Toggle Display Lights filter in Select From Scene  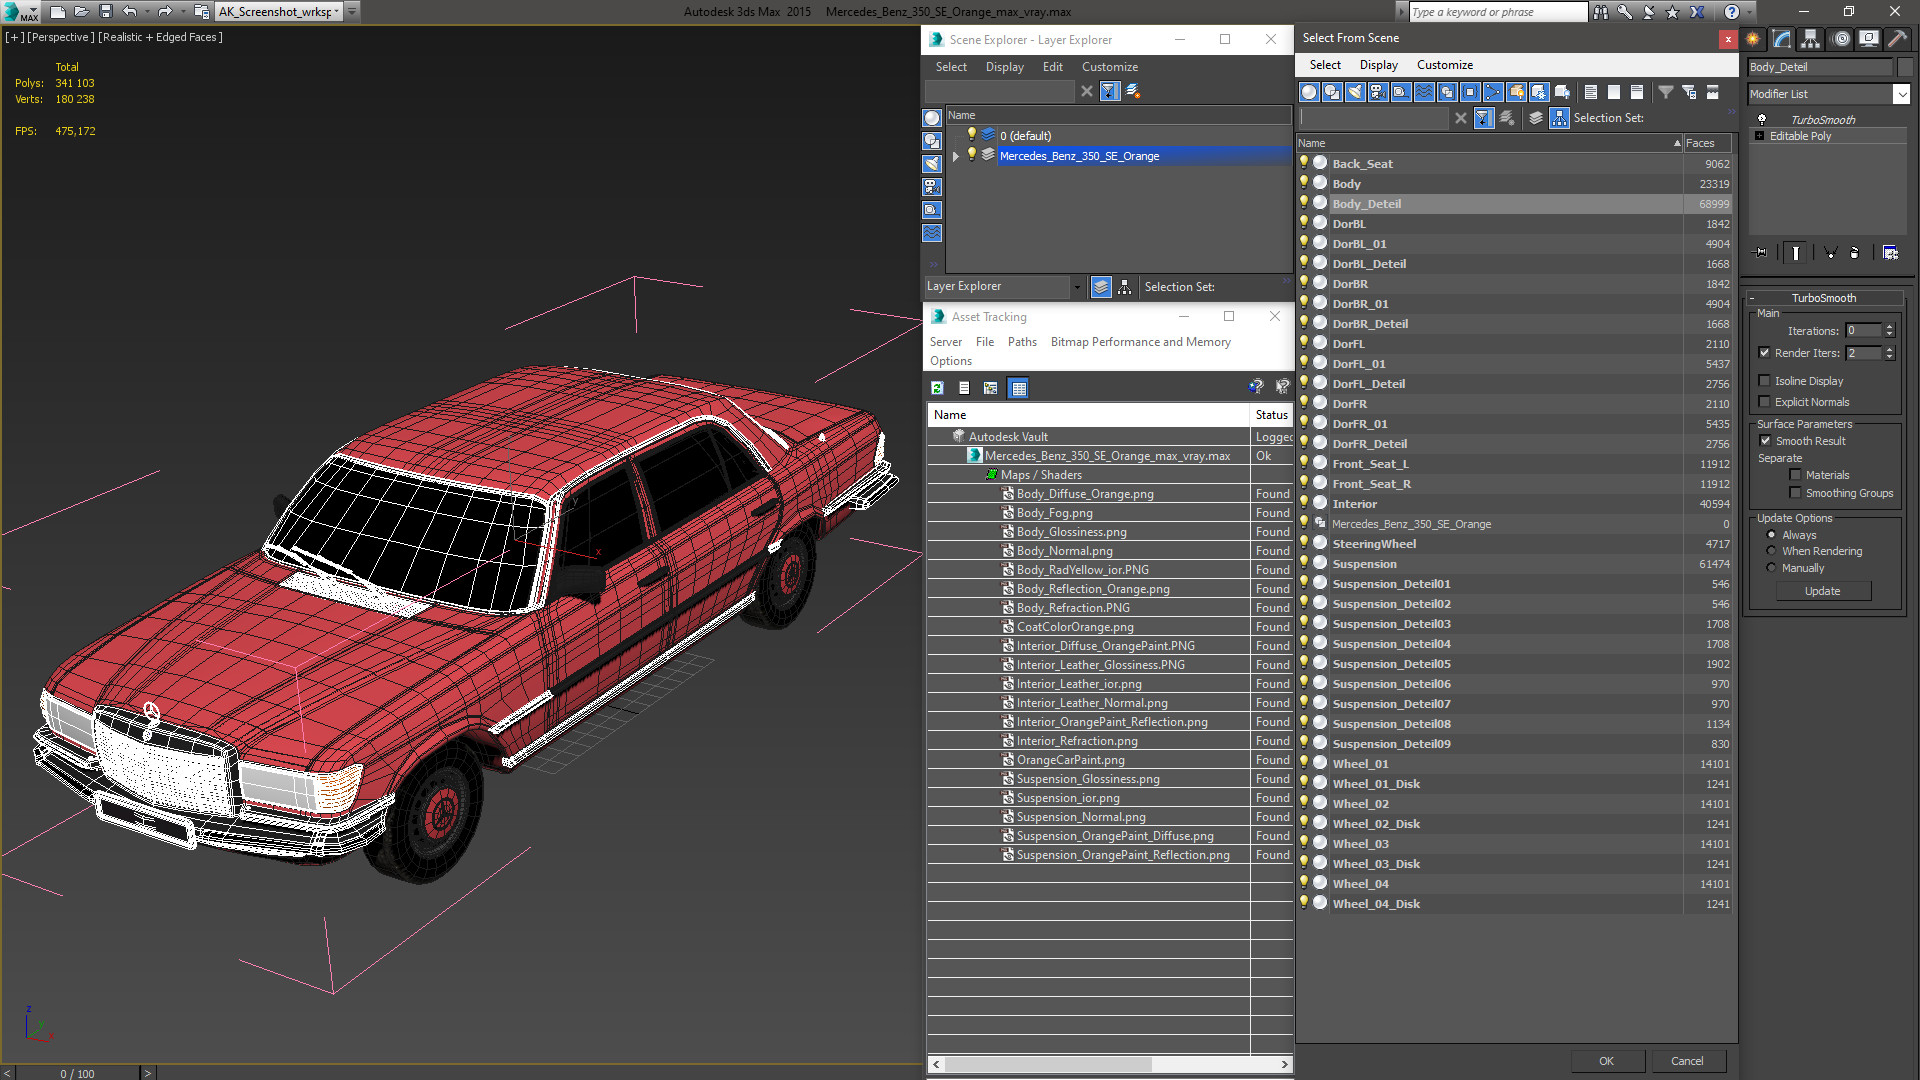(1355, 92)
